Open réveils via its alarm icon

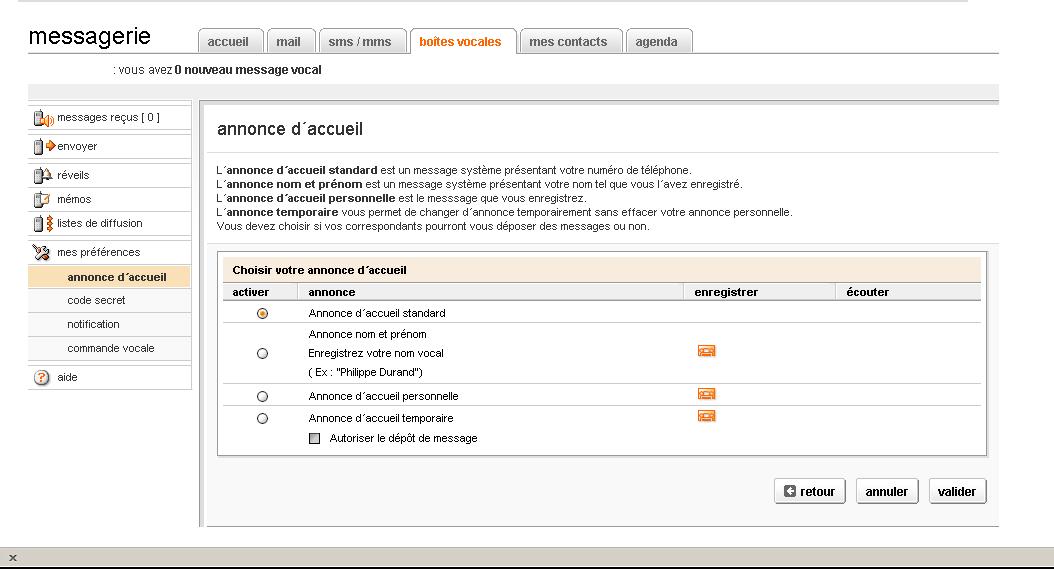pos(42,176)
